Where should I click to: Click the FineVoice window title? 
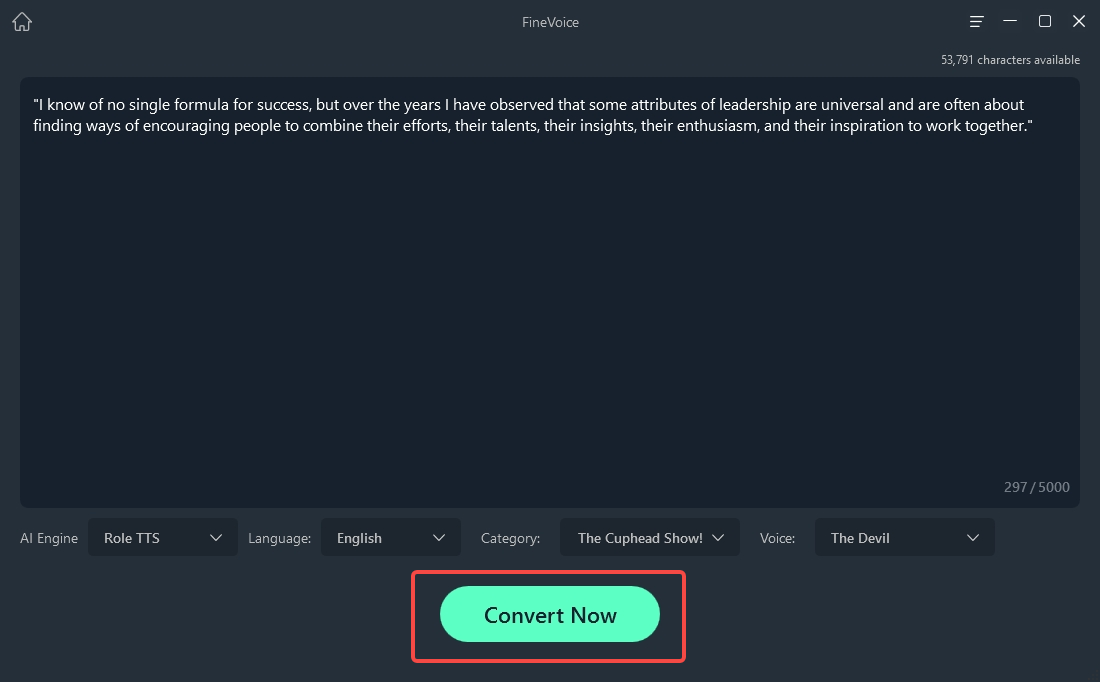pyautogui.click(x=550, y=22)
